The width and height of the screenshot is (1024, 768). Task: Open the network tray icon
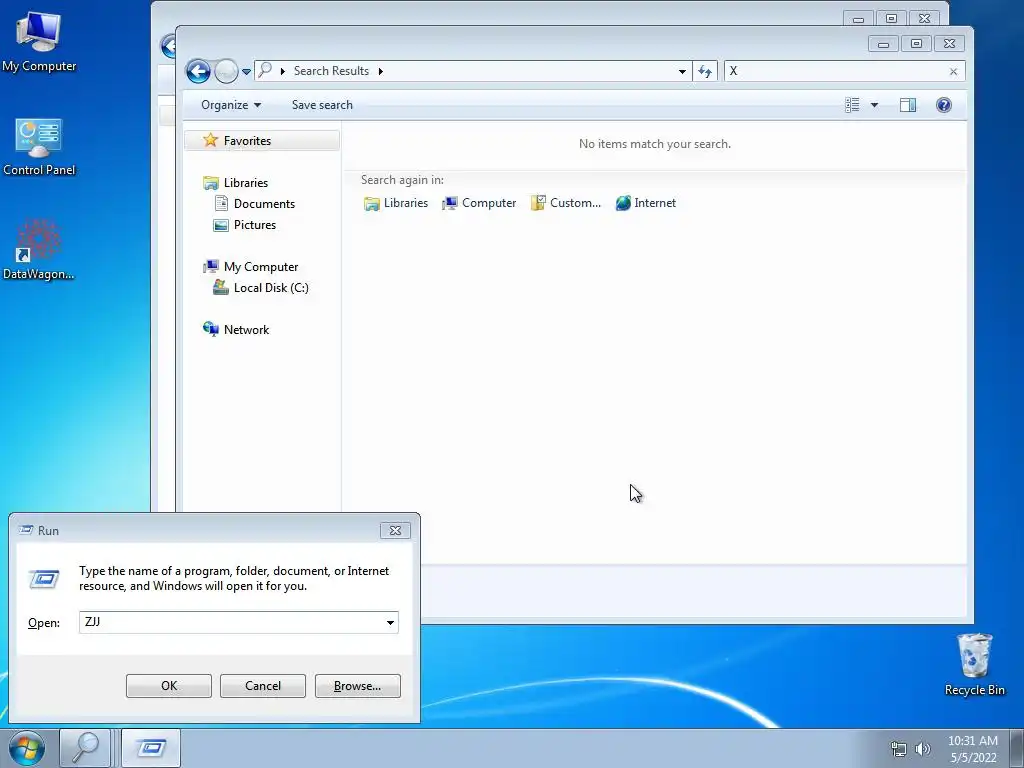[x=899, y=749]
